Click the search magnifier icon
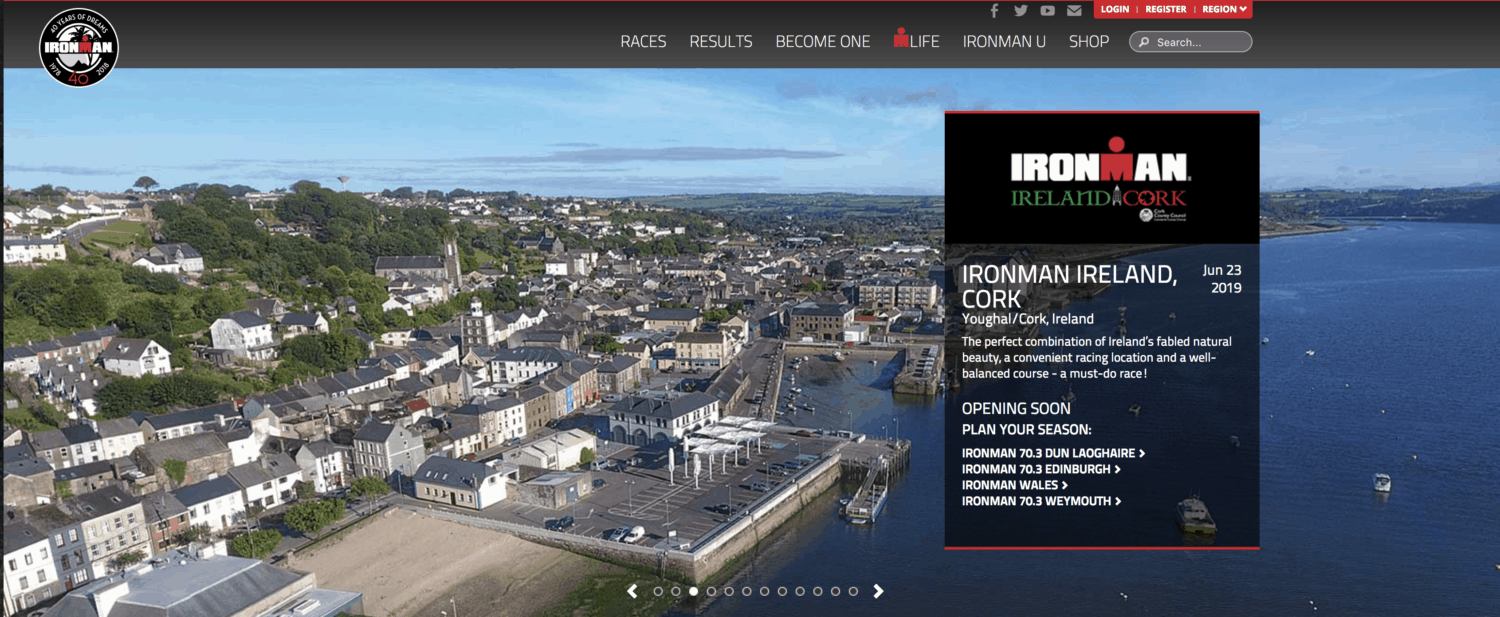This screenshot has width=1500, height=617. [x=1143, y=42]
